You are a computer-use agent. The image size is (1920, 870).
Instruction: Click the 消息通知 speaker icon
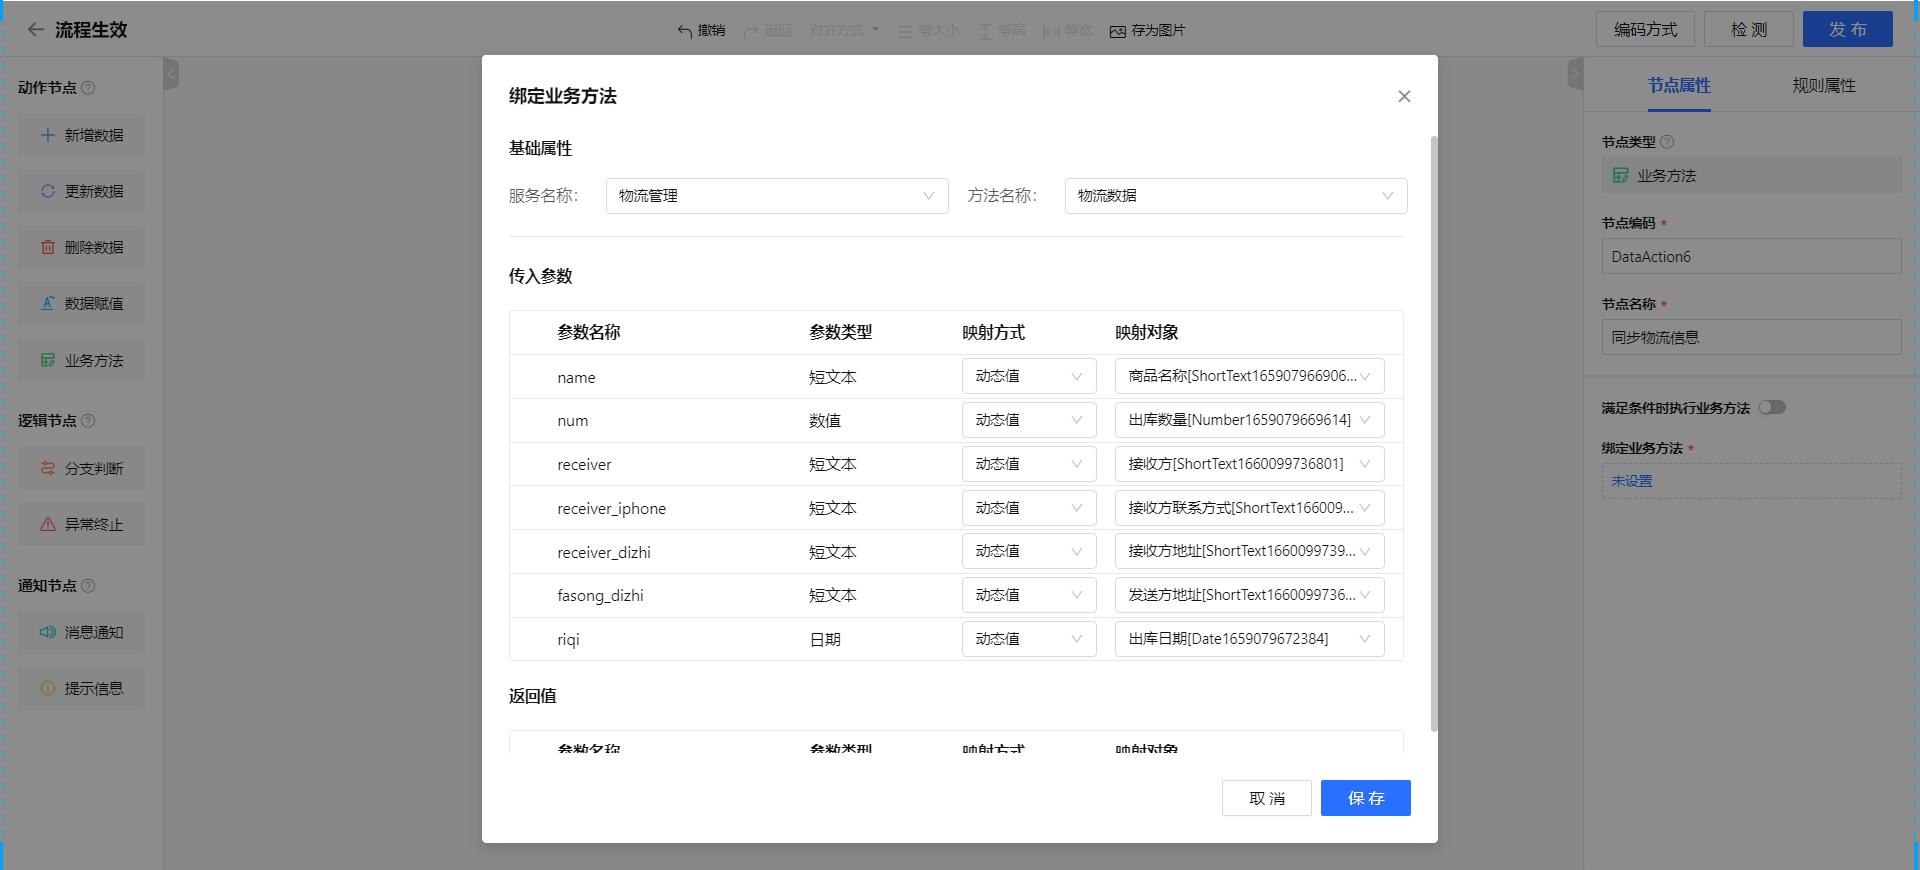(47, 632)
